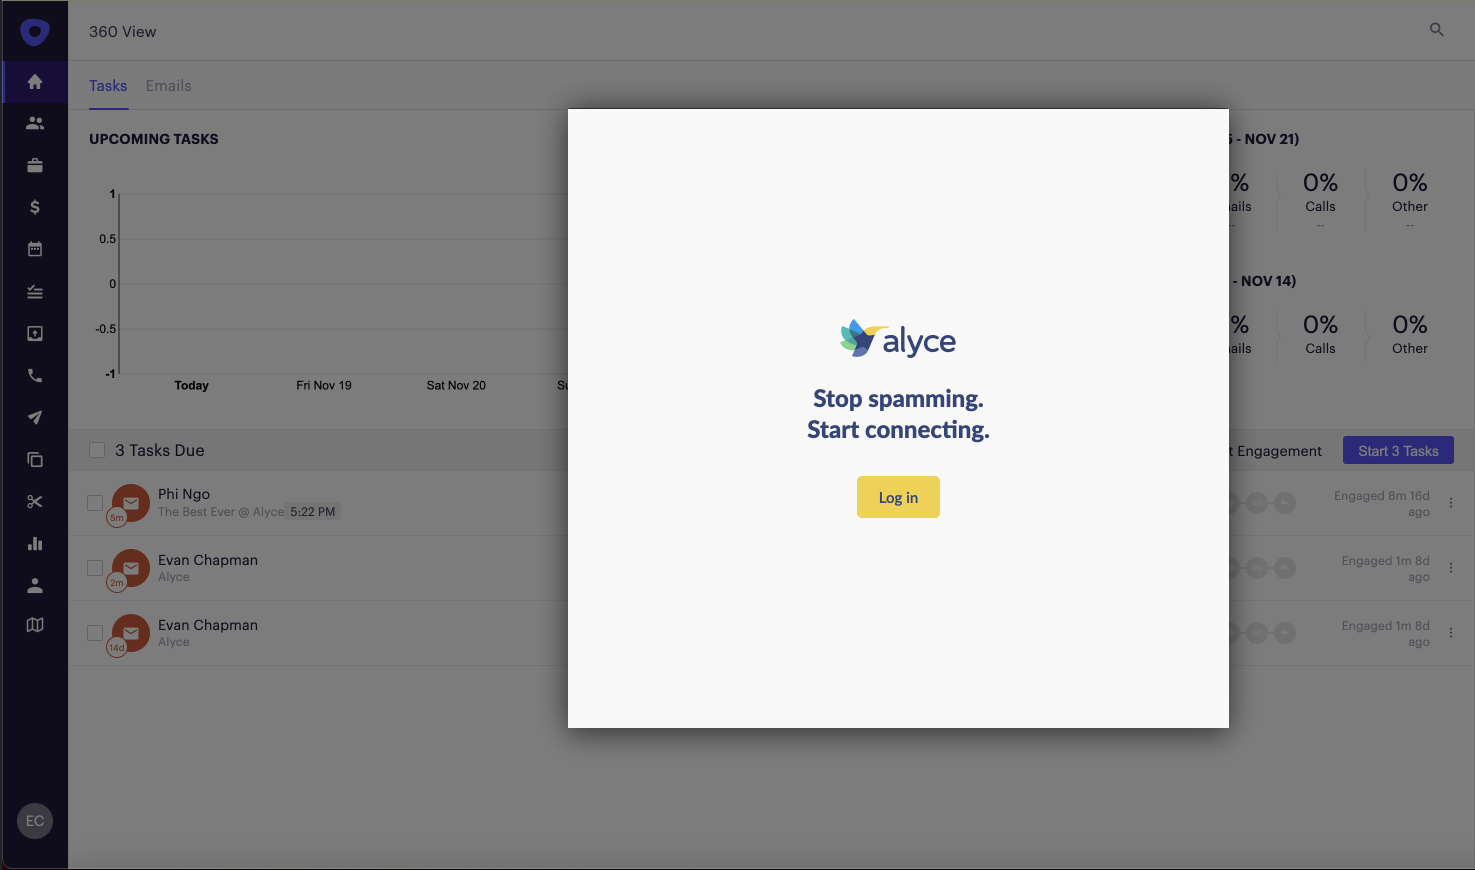Click the 0% Other stat under Nov 14
The image size is (1475, 870).
pyautogui.click(x=1410, y=334)
